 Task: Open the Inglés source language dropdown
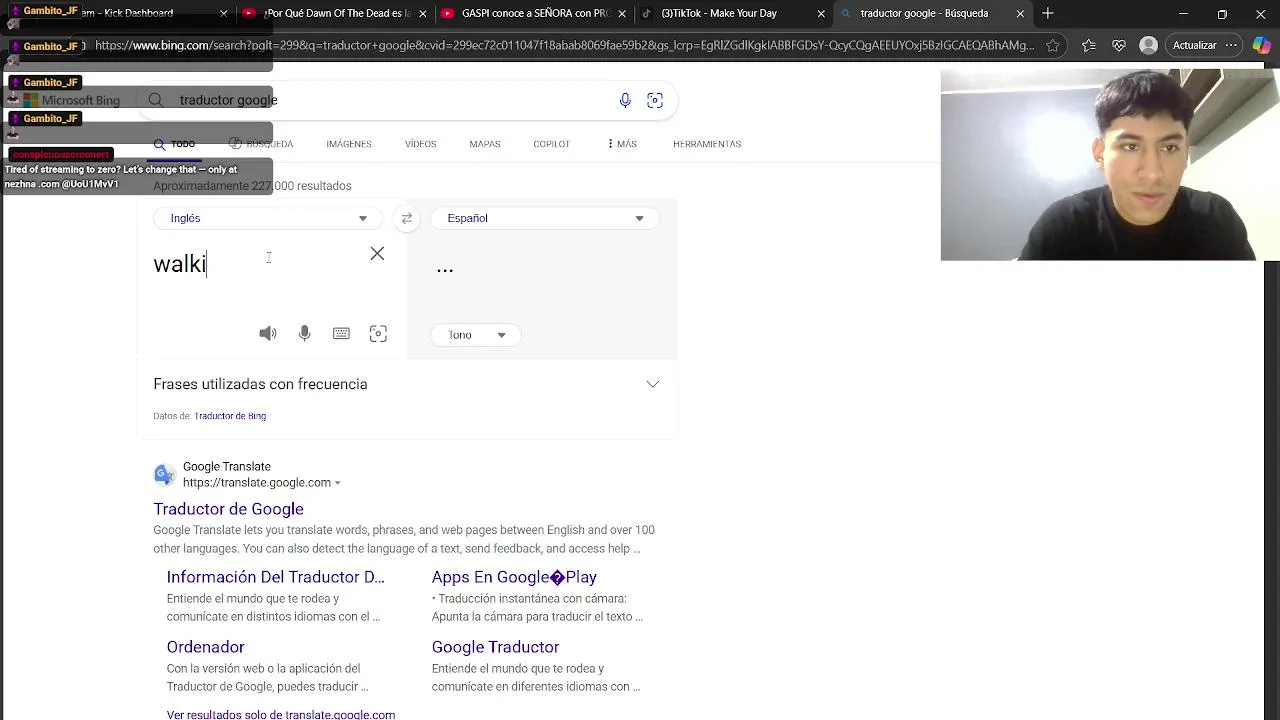point(267,218)
